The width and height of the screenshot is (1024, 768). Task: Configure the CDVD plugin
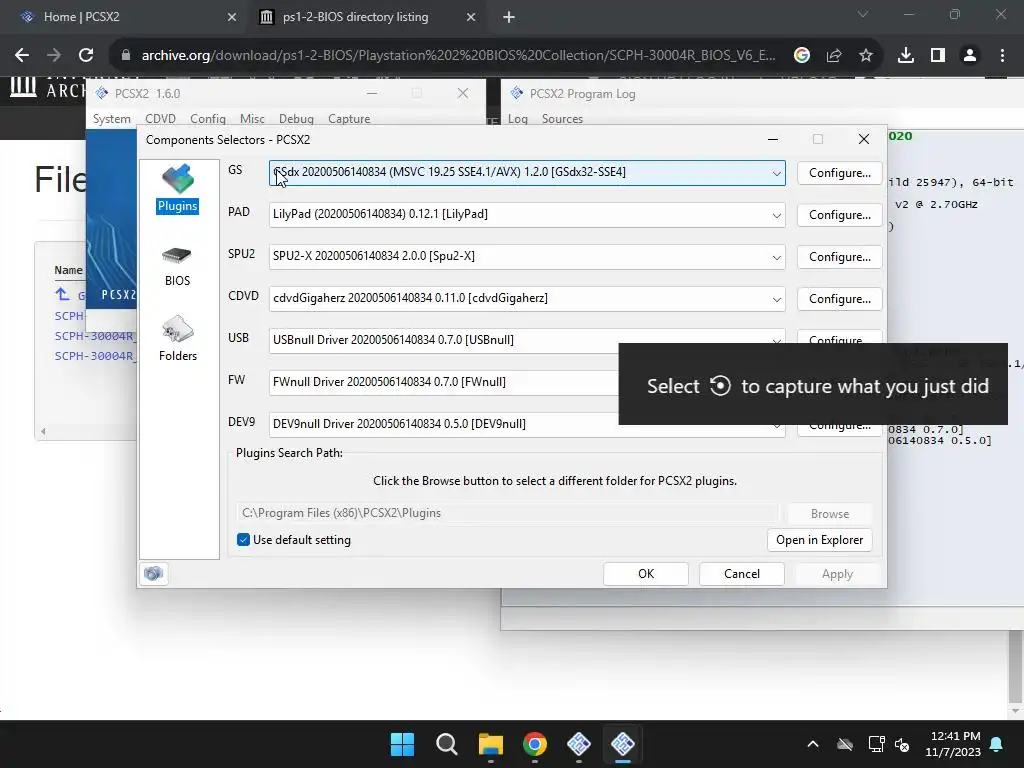point(839,299)
